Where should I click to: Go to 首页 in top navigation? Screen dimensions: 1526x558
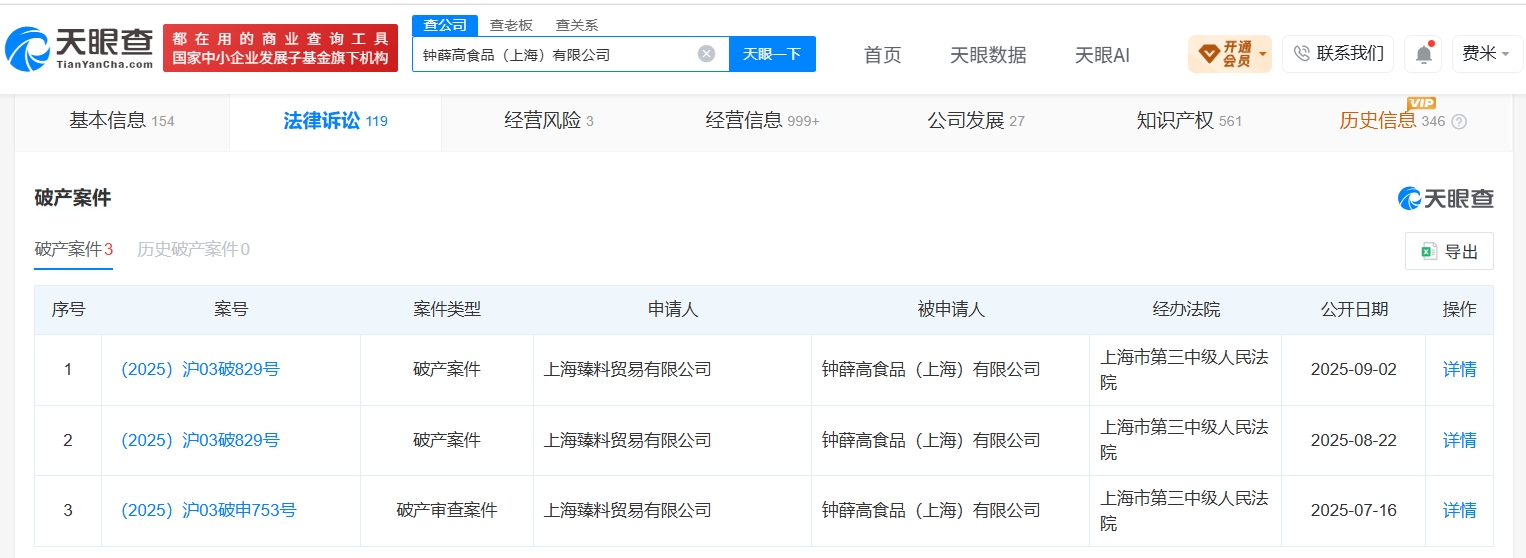[882, 55]
